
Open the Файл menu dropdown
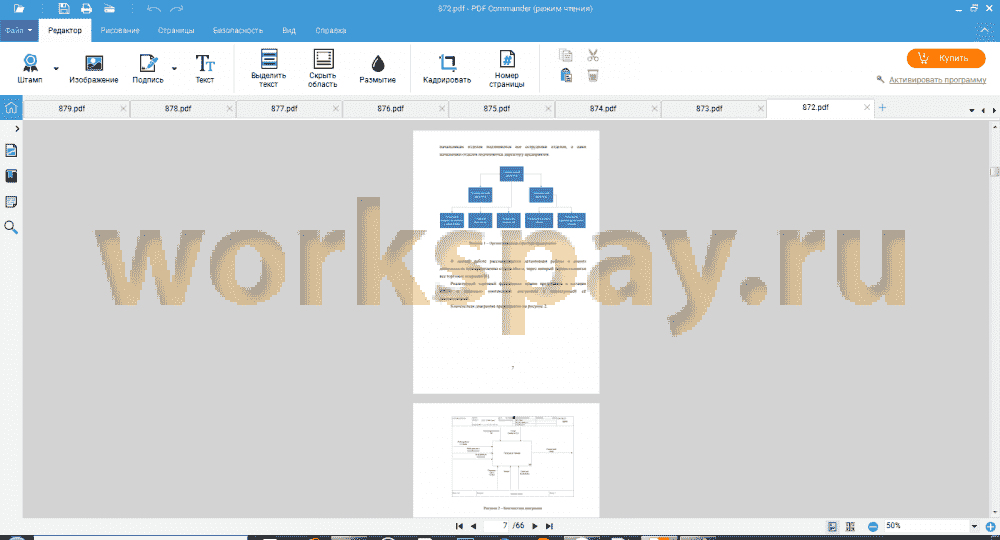[x=19, y=30]
